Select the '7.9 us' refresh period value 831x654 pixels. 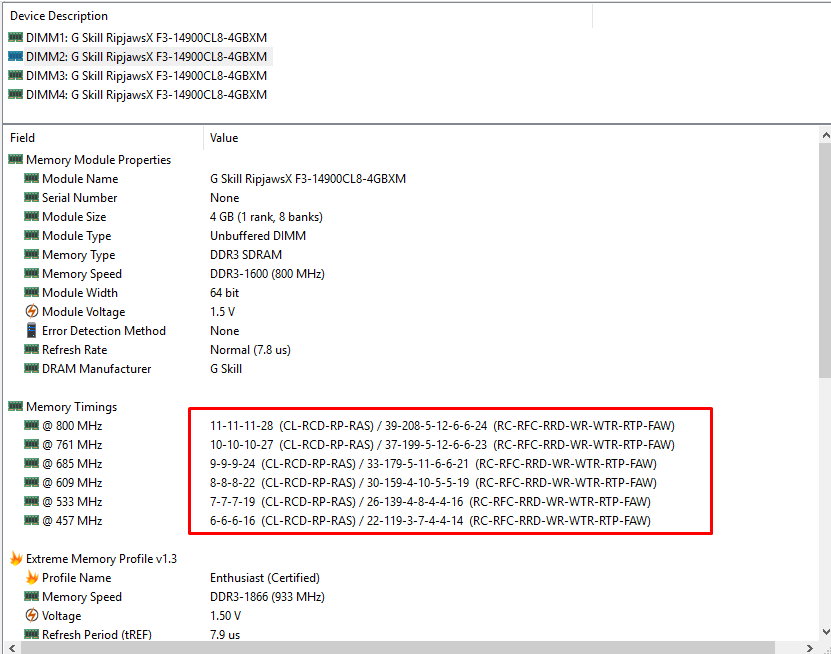click(x=225, y=634)
